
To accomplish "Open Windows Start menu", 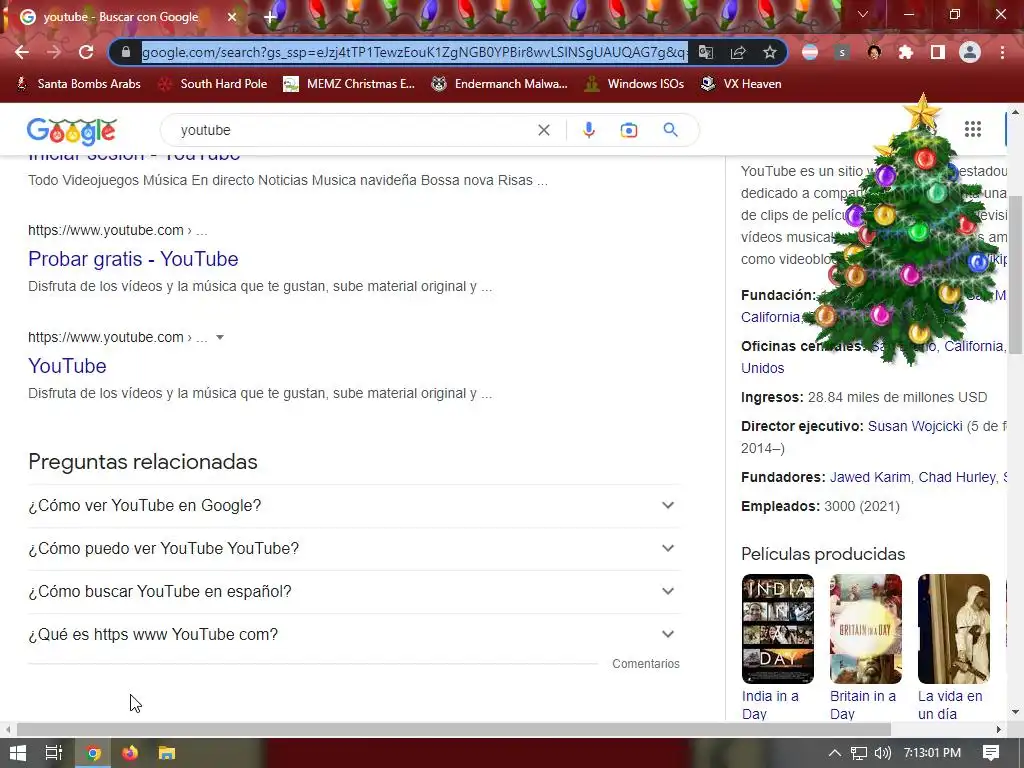I will [x=18, y=753].
